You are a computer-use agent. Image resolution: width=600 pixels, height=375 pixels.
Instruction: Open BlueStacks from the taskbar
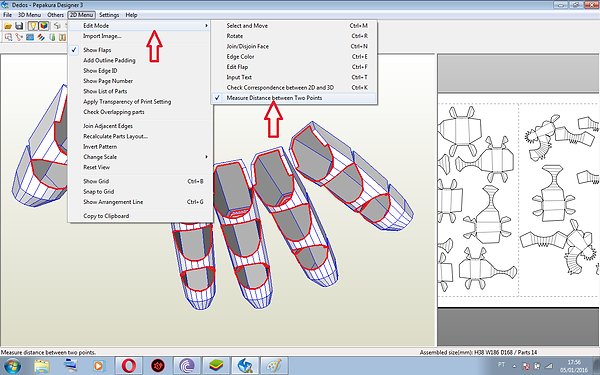pyautogui.click(x=216, y=366)
